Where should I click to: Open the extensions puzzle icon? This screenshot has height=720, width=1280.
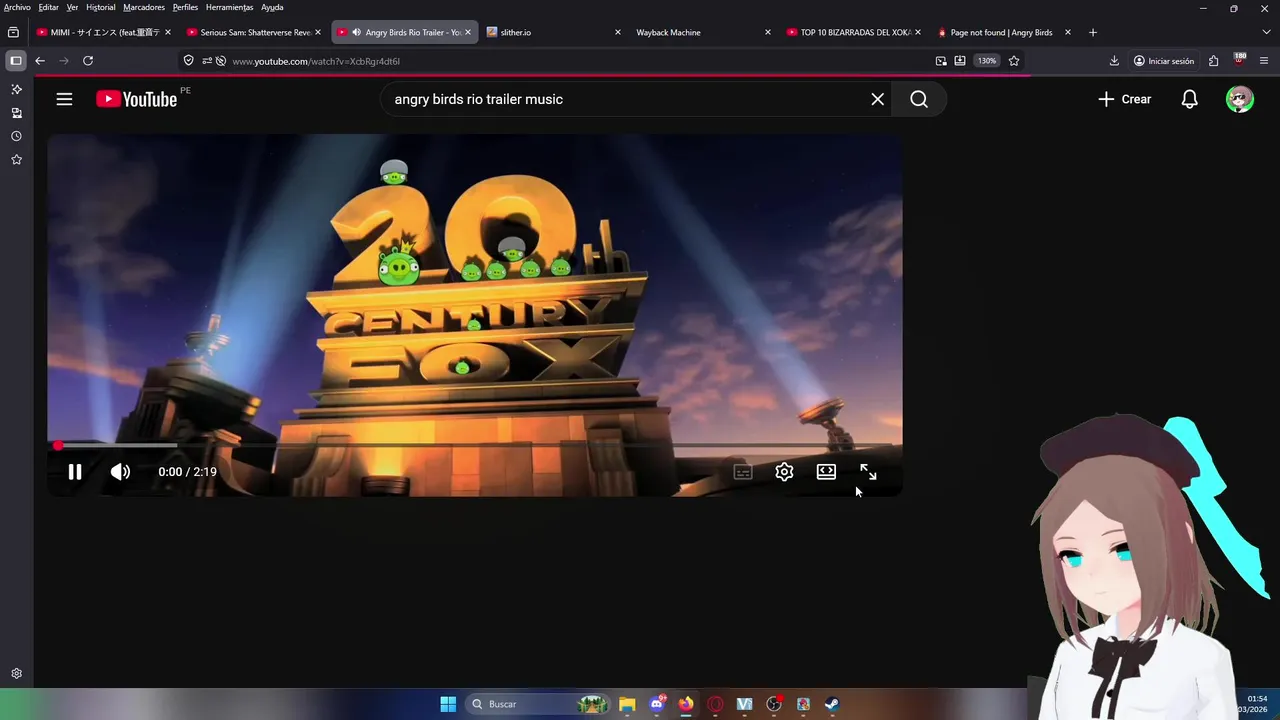[1213, 61]
